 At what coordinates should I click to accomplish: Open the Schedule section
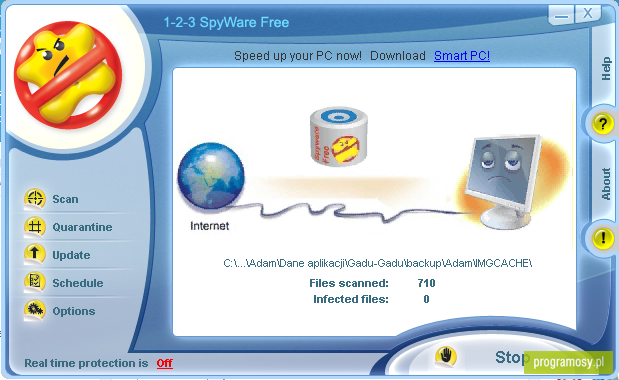click(x=78, y=283)
